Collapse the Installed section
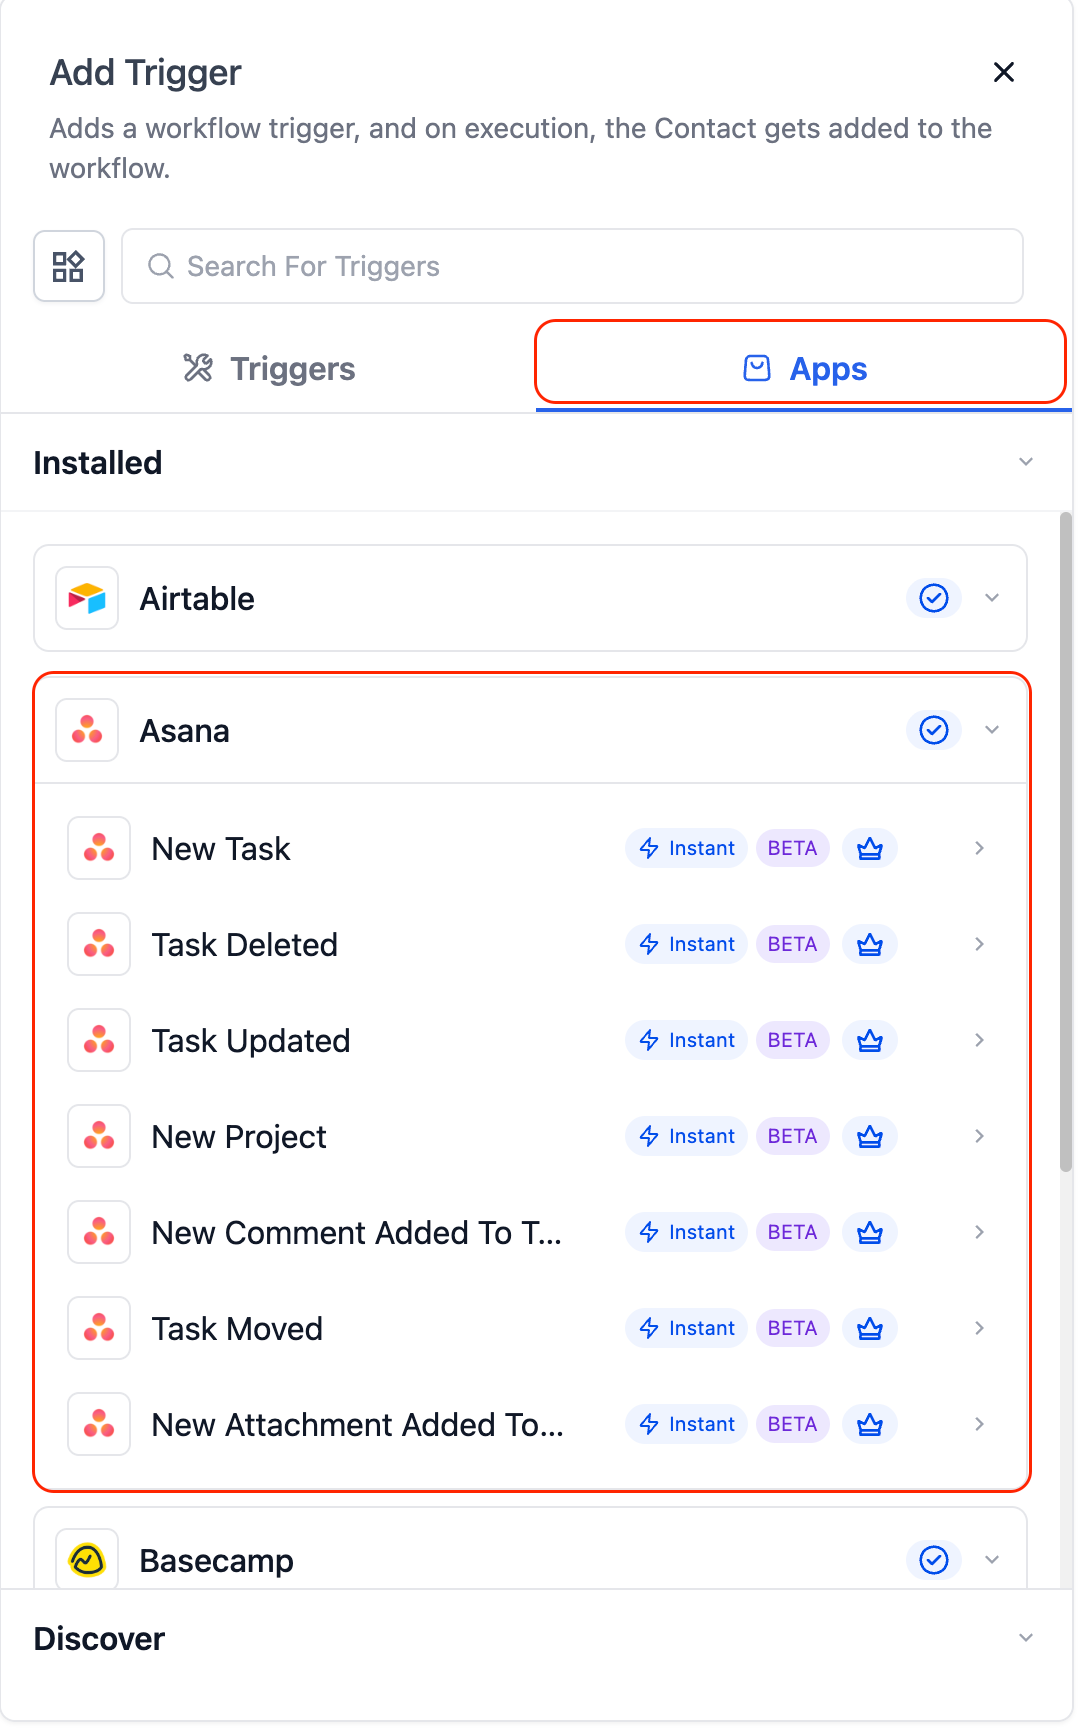 pyautogui.click(x=1025, y=462)
